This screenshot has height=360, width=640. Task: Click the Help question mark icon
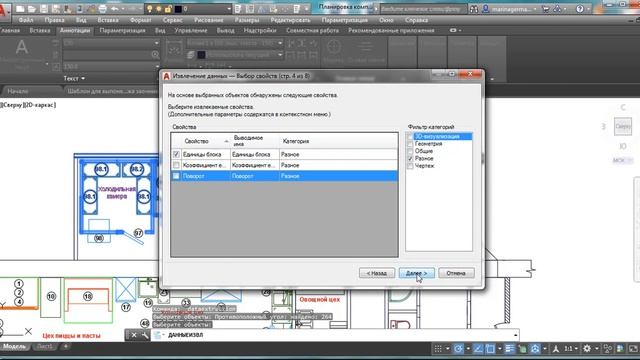(580, 9)
